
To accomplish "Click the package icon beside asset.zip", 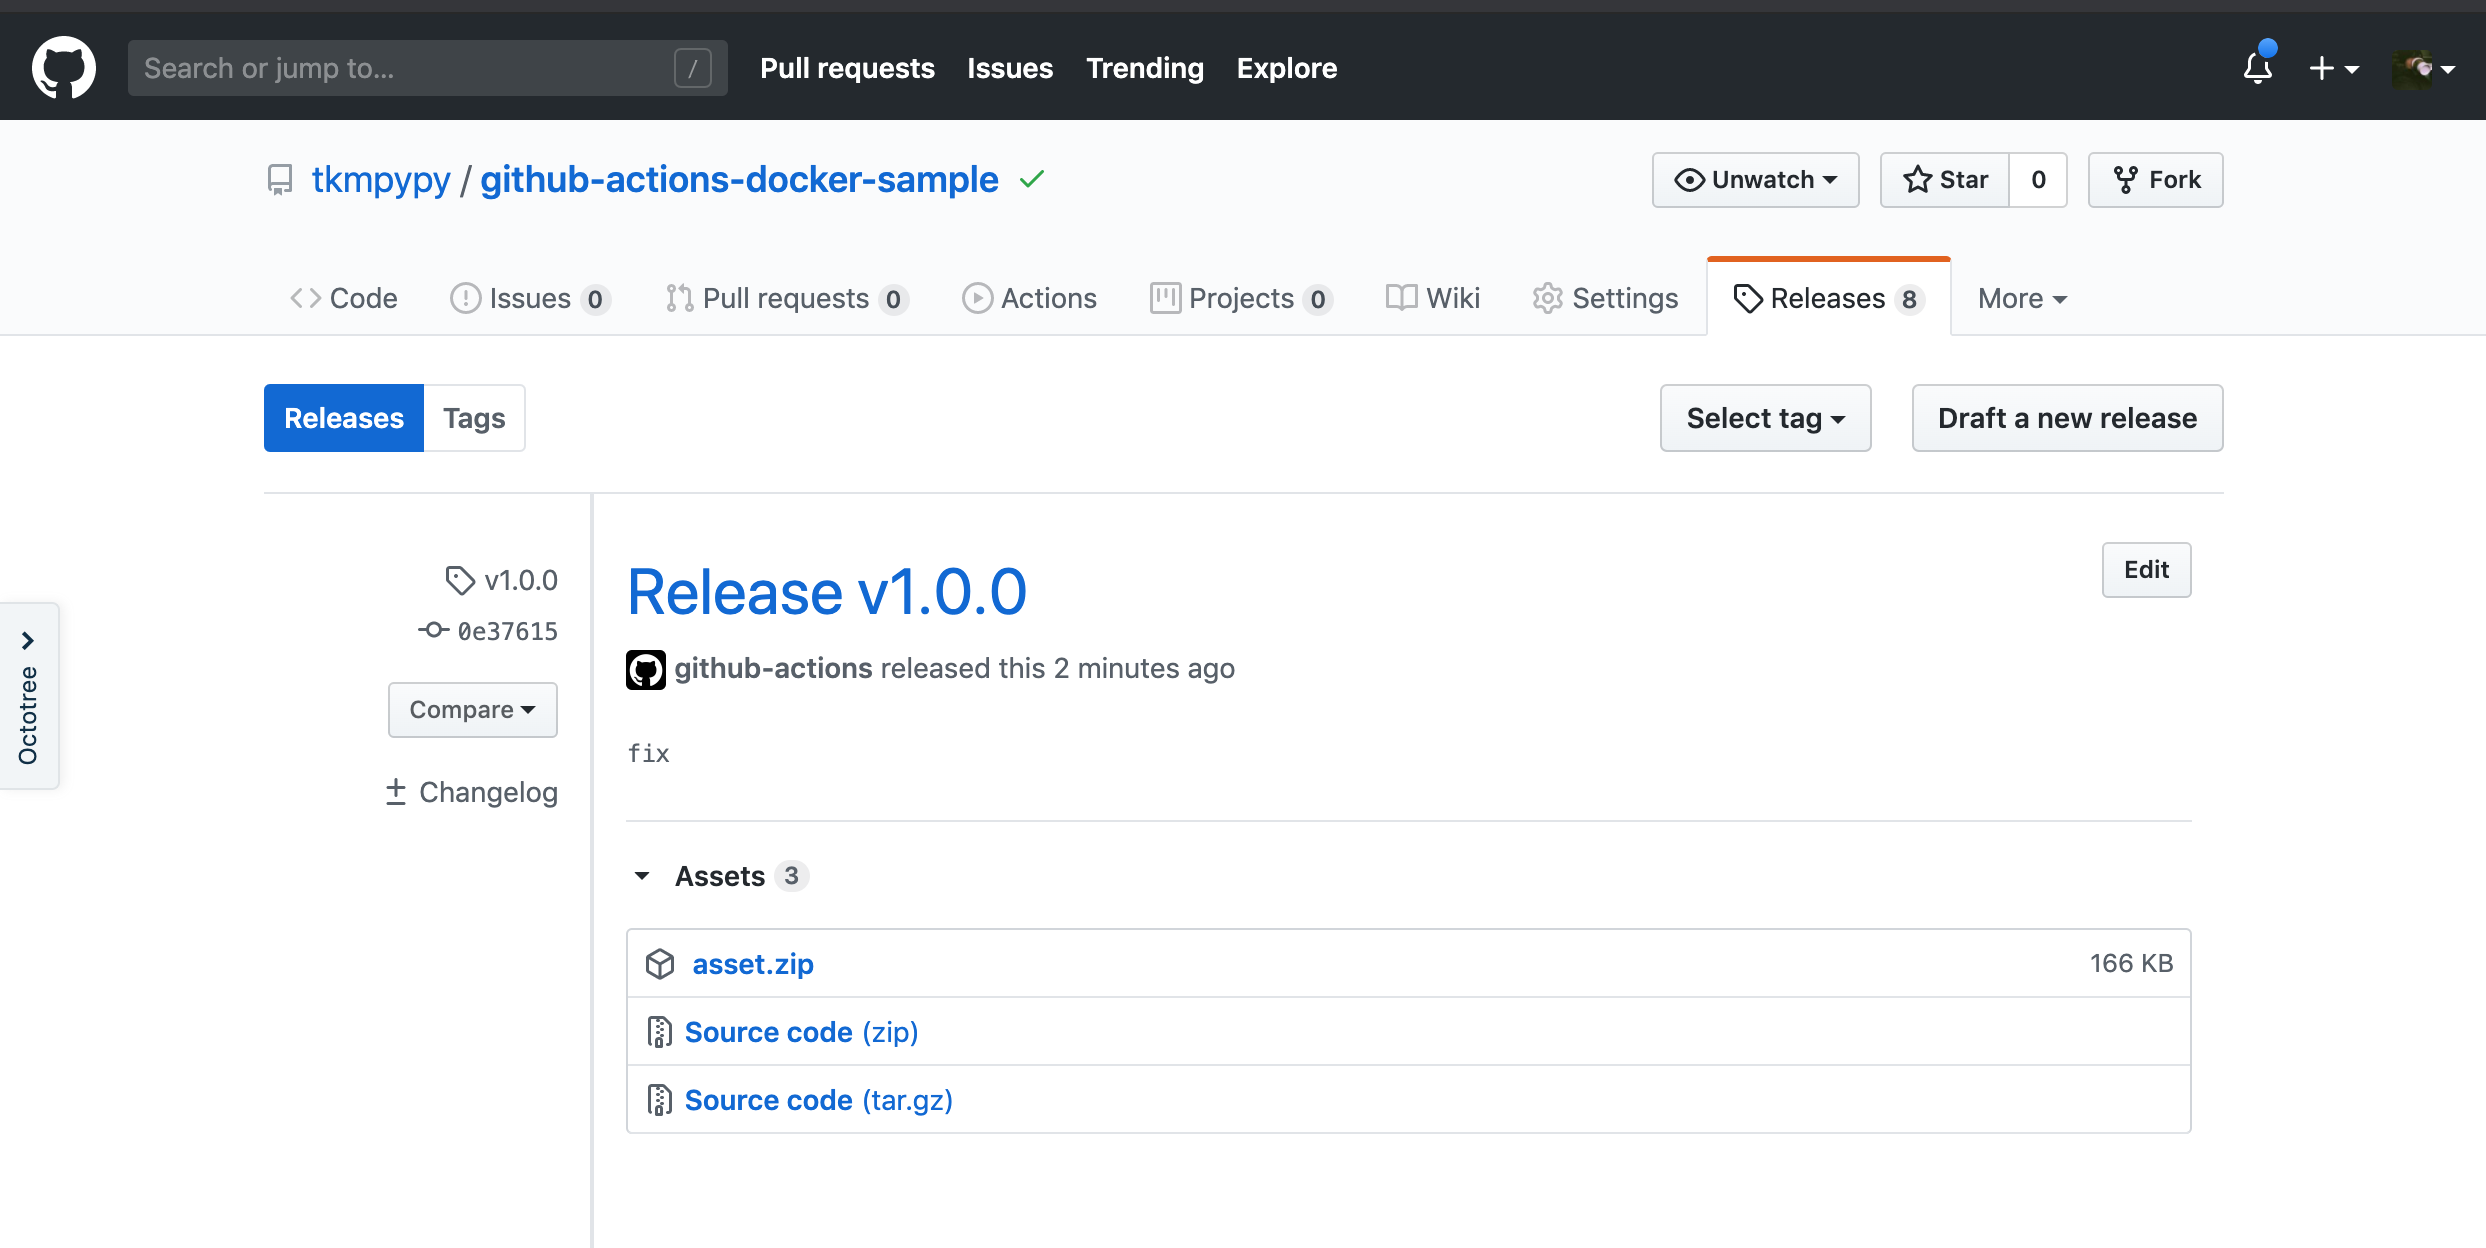I will pos(660,964).
